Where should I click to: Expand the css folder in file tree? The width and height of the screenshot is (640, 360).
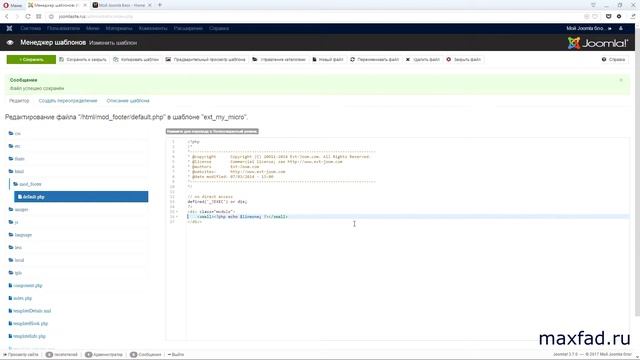pos(15,133)
